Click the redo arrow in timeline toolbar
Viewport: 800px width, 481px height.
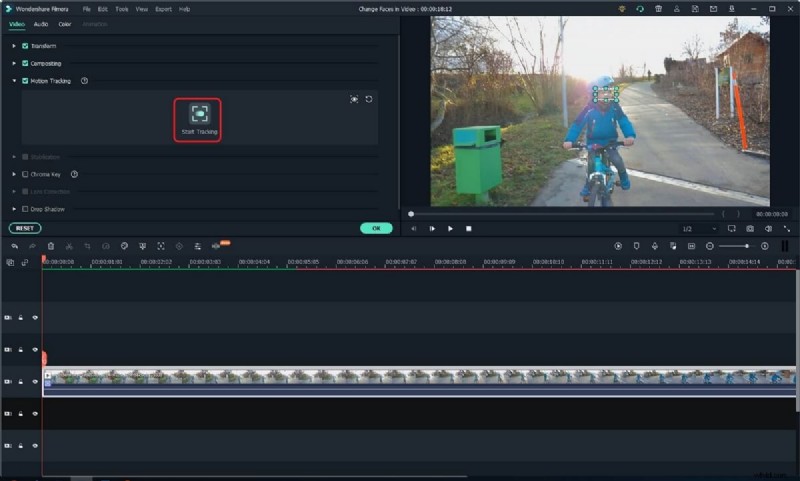click(32, 246)
